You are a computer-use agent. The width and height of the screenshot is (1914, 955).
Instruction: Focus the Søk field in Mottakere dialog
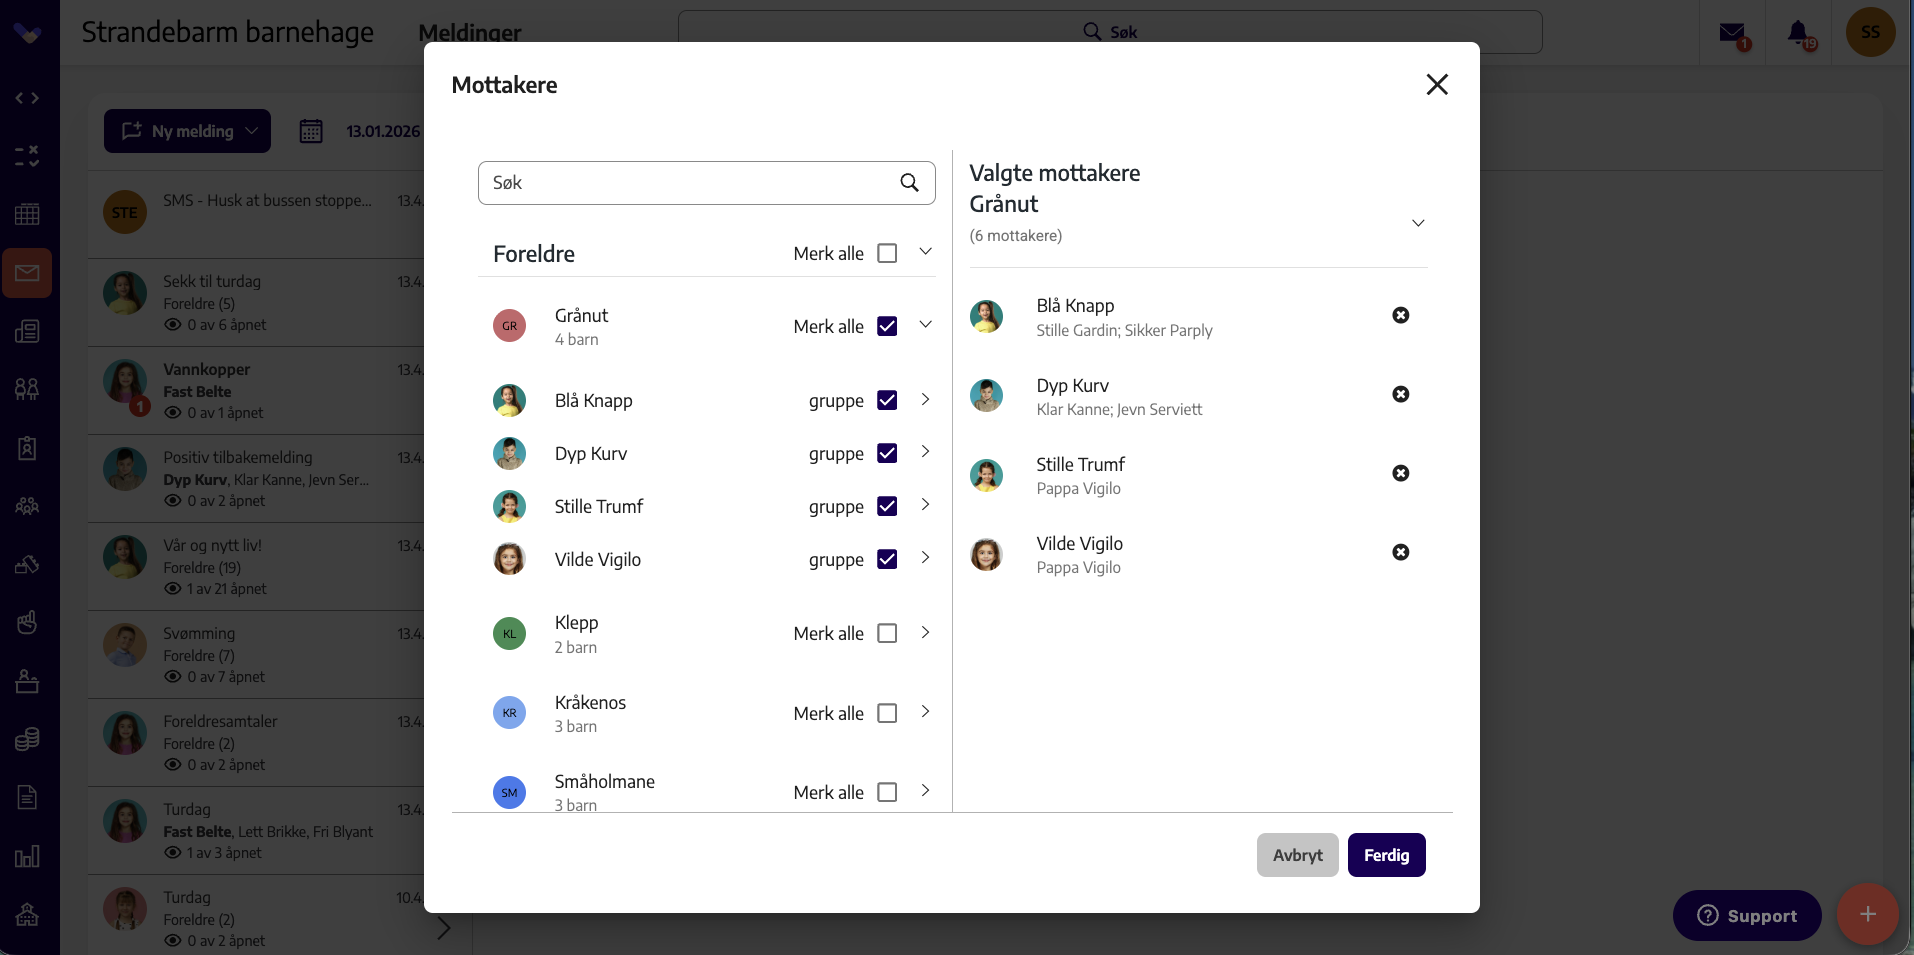(706, 183)
